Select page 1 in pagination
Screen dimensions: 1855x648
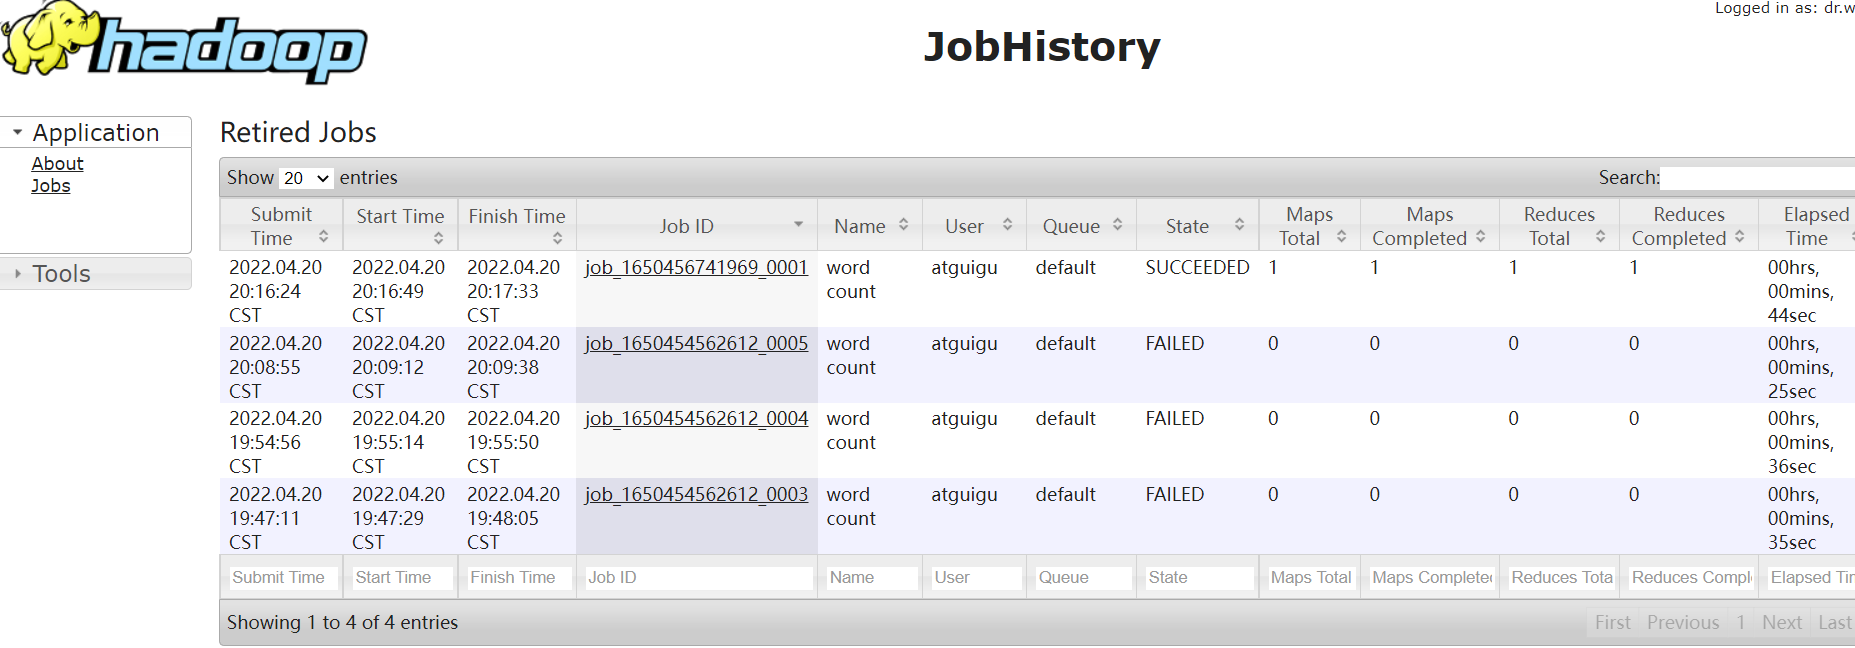(x=1741, y=623)
